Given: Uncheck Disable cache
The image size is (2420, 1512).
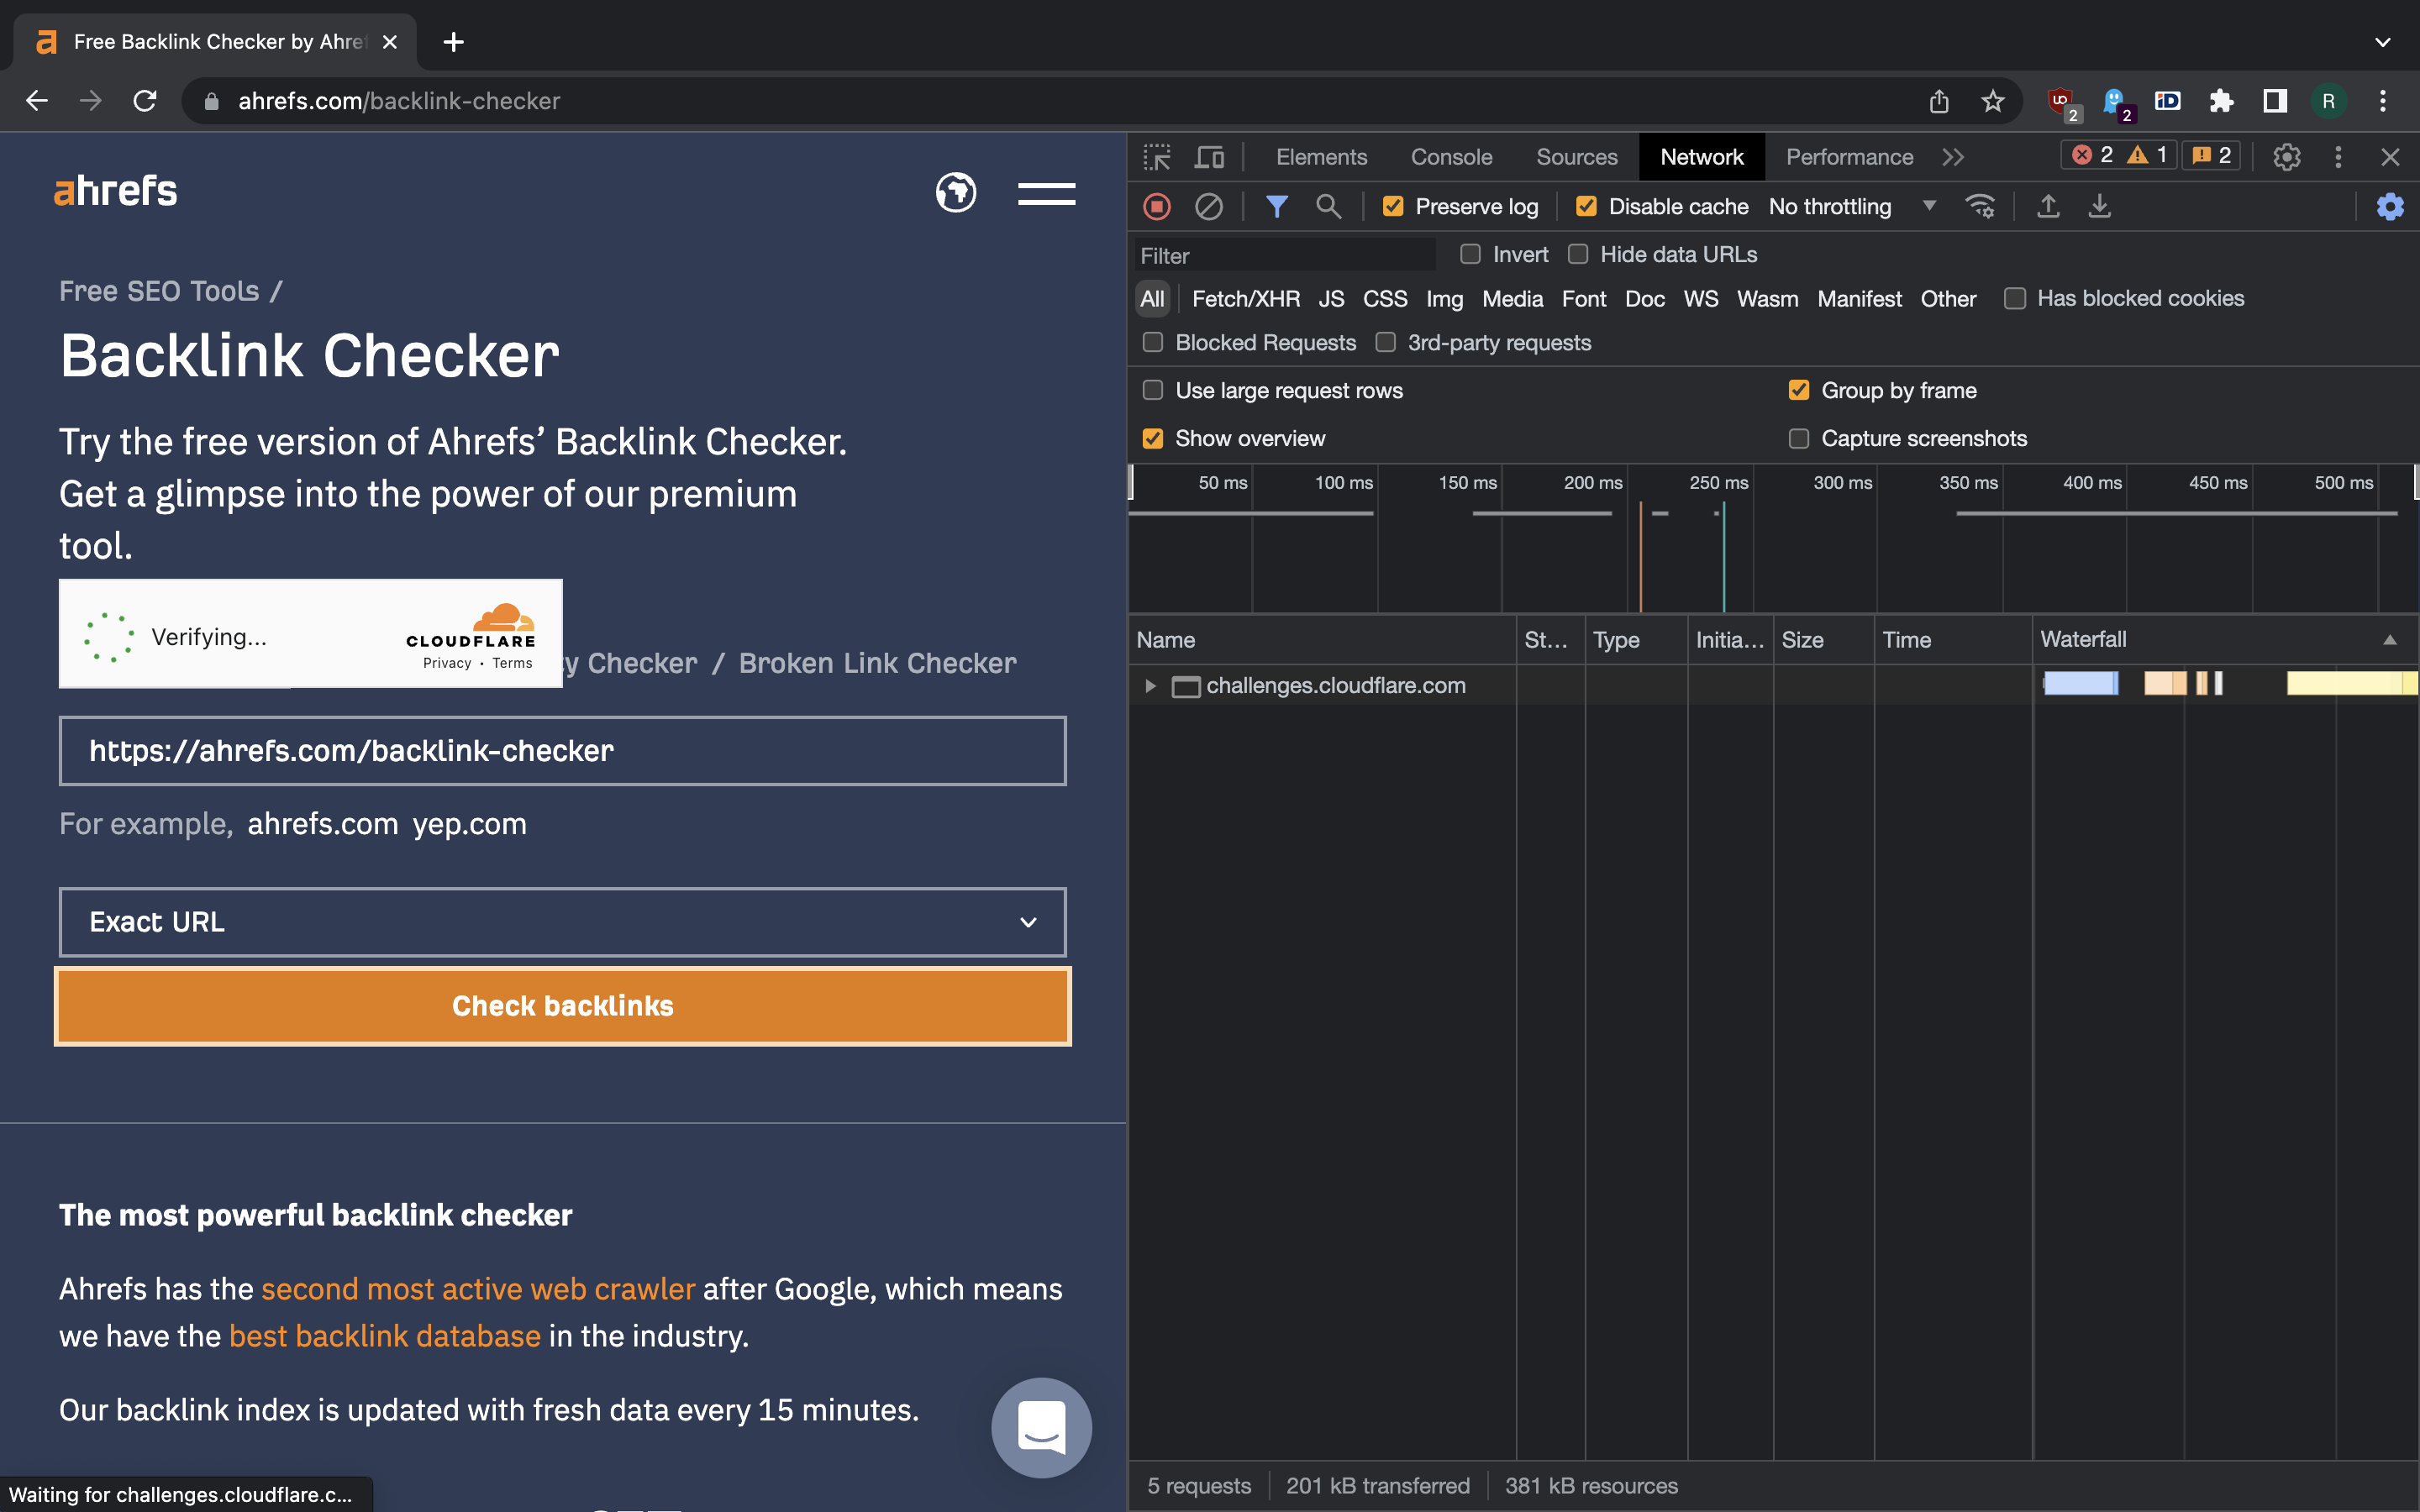Looking at the screenshot, I should 1586,207.
